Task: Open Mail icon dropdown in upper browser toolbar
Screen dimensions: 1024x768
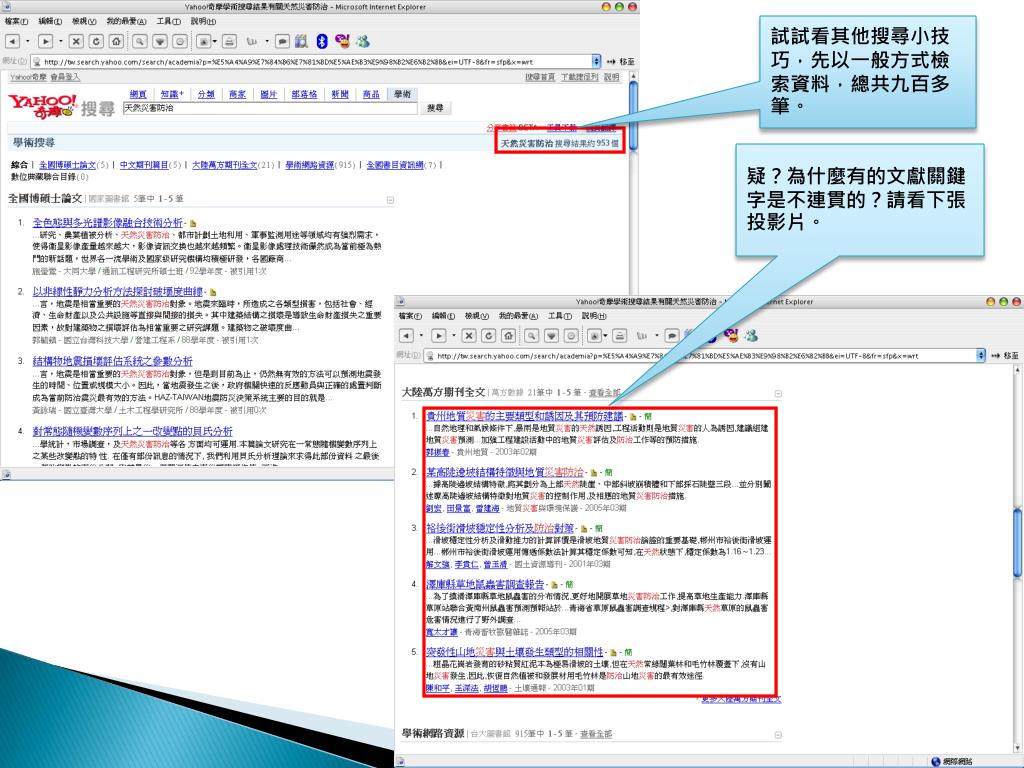Action: (216, 41)
